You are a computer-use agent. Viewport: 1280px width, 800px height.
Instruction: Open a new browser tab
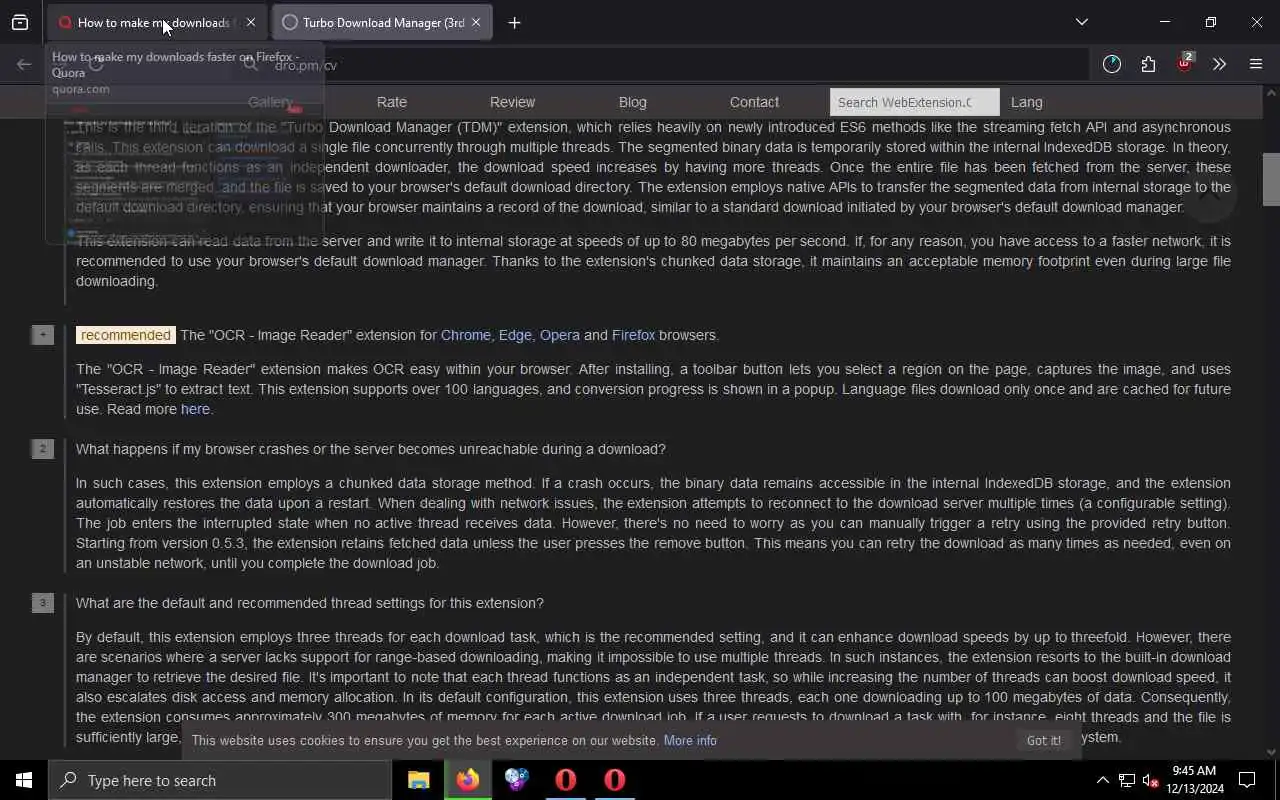pyautogui.click(x=514, y=22)
